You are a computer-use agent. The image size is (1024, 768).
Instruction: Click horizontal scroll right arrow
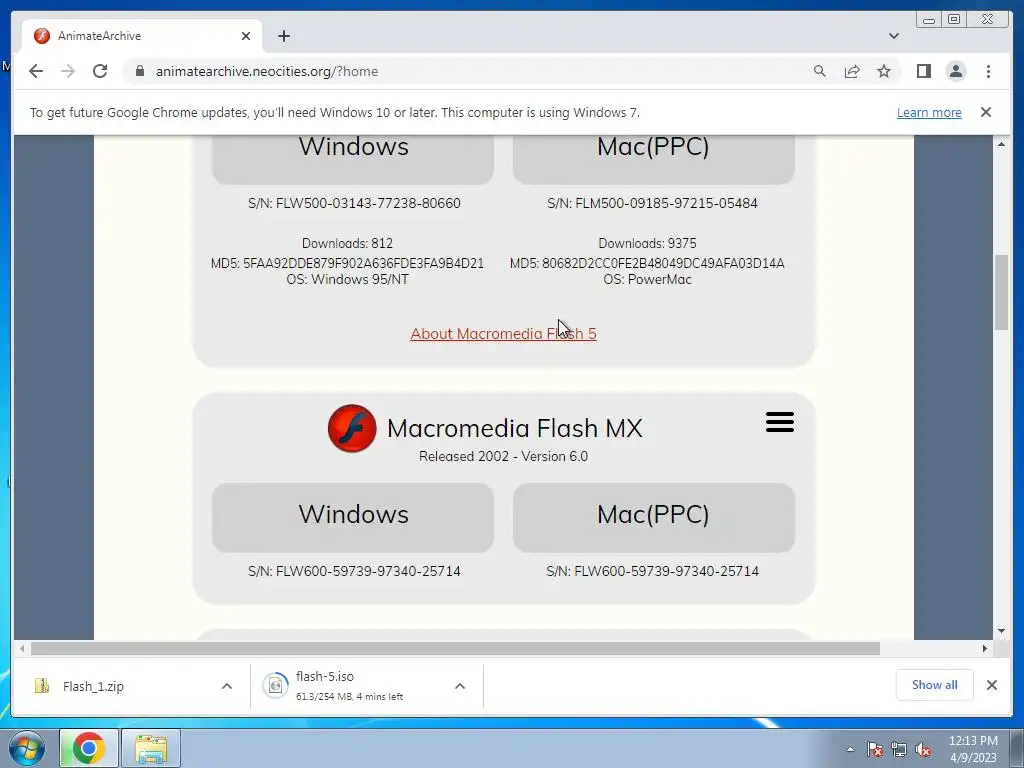(x=984, y=648)
